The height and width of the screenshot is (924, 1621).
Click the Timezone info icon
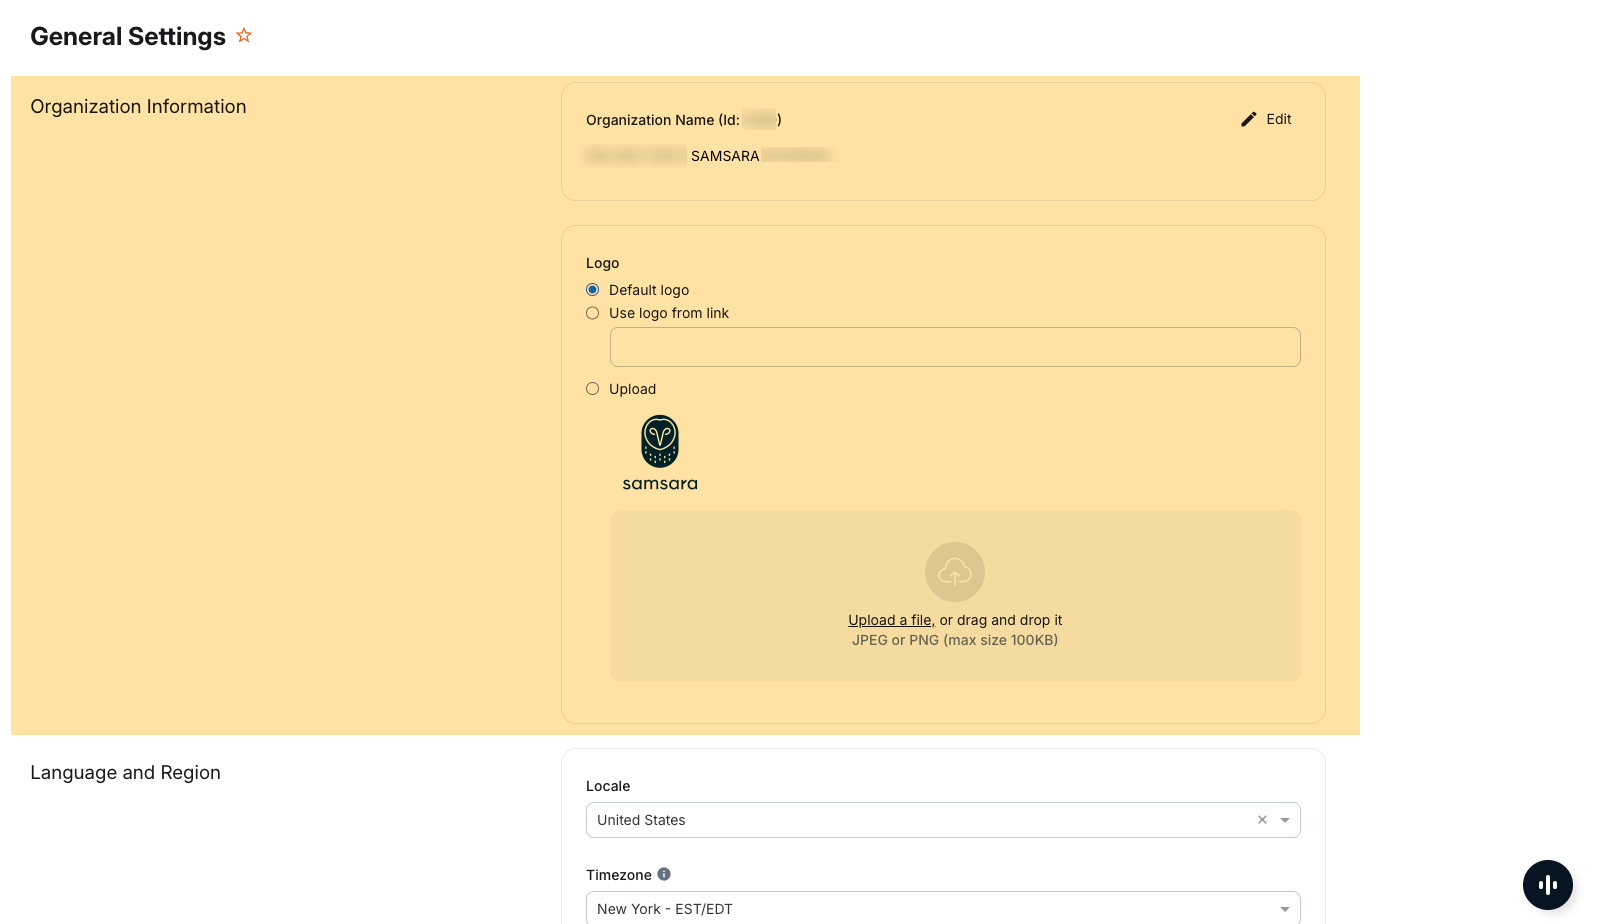(x=665, y=873)
